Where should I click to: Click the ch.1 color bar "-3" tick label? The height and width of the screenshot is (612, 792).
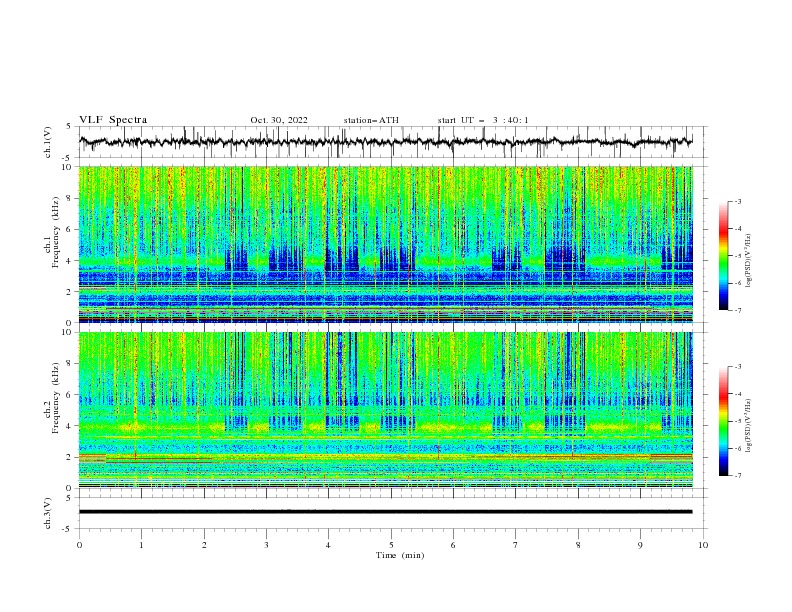tap(737, 201)
